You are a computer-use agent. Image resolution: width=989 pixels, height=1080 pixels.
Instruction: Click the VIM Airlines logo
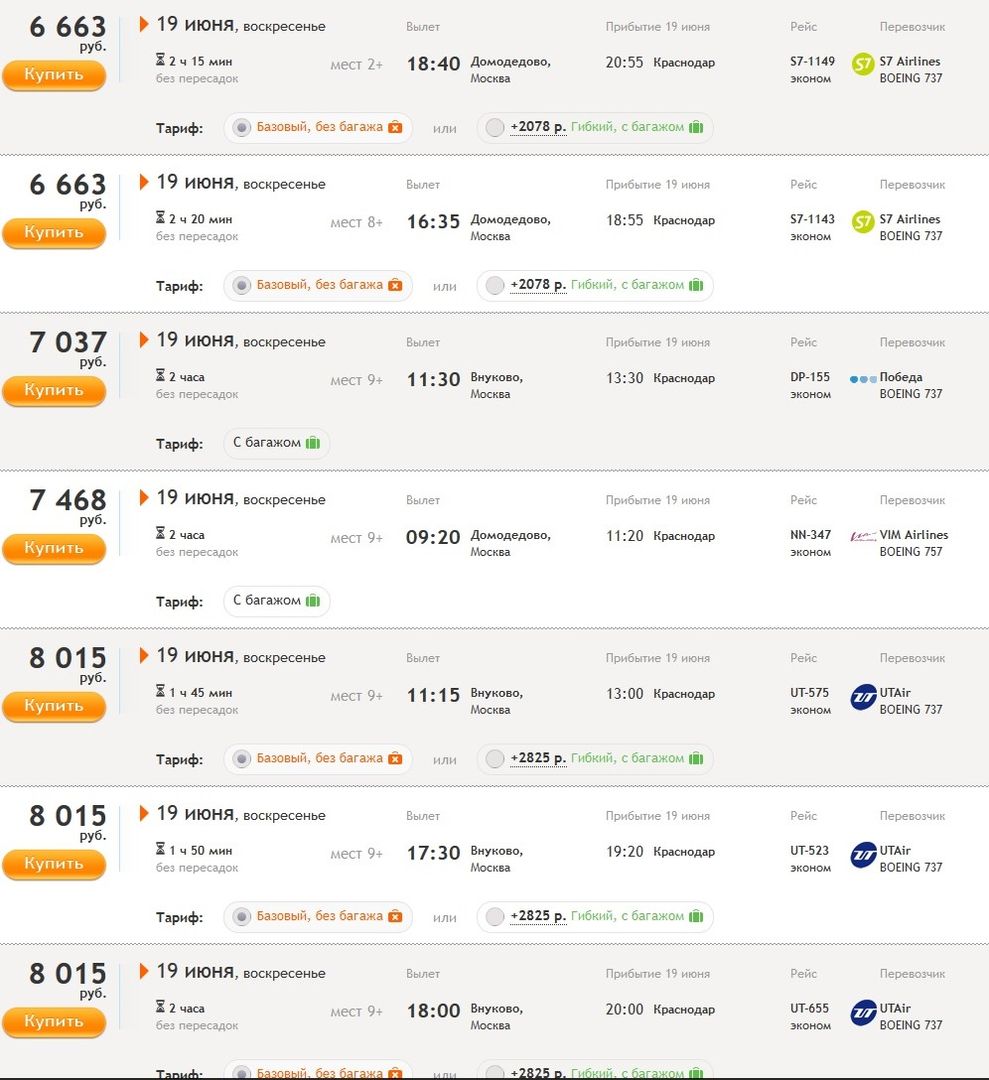(862, 536)
